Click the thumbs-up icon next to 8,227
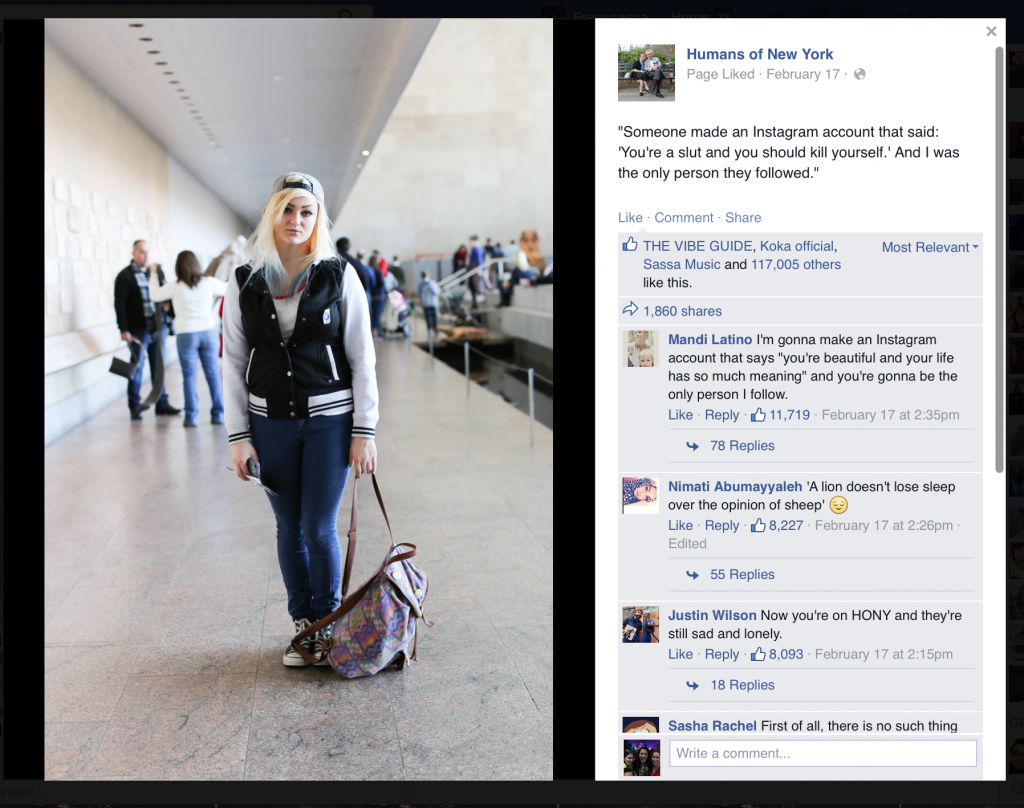 (x=758, y=525)
